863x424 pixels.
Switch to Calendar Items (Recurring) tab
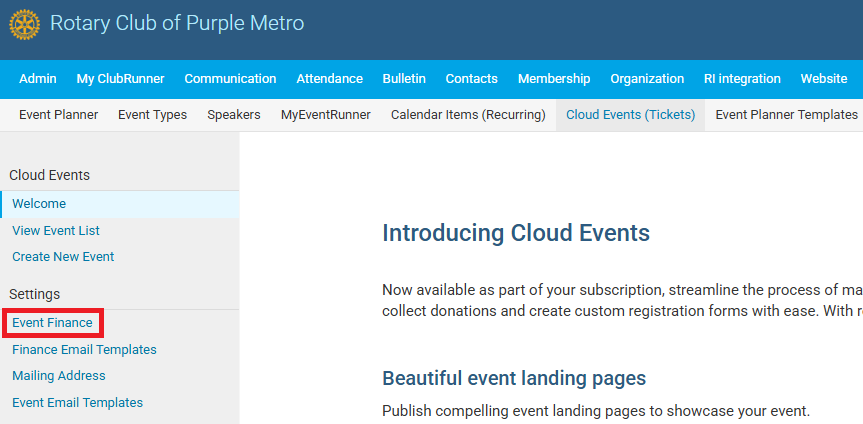pyautogui.click(x=468, y=115)
